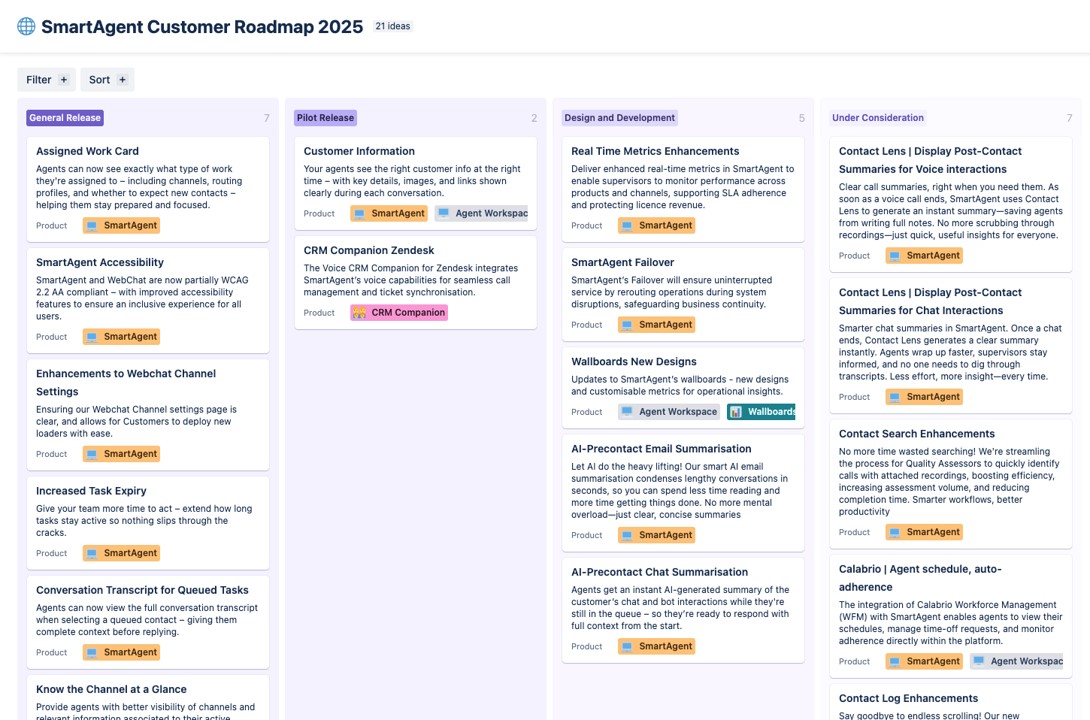Open Contact Search Enhancements idea
The height and width of the screenshot is (720, 1090).
click(x=916, y=434)
